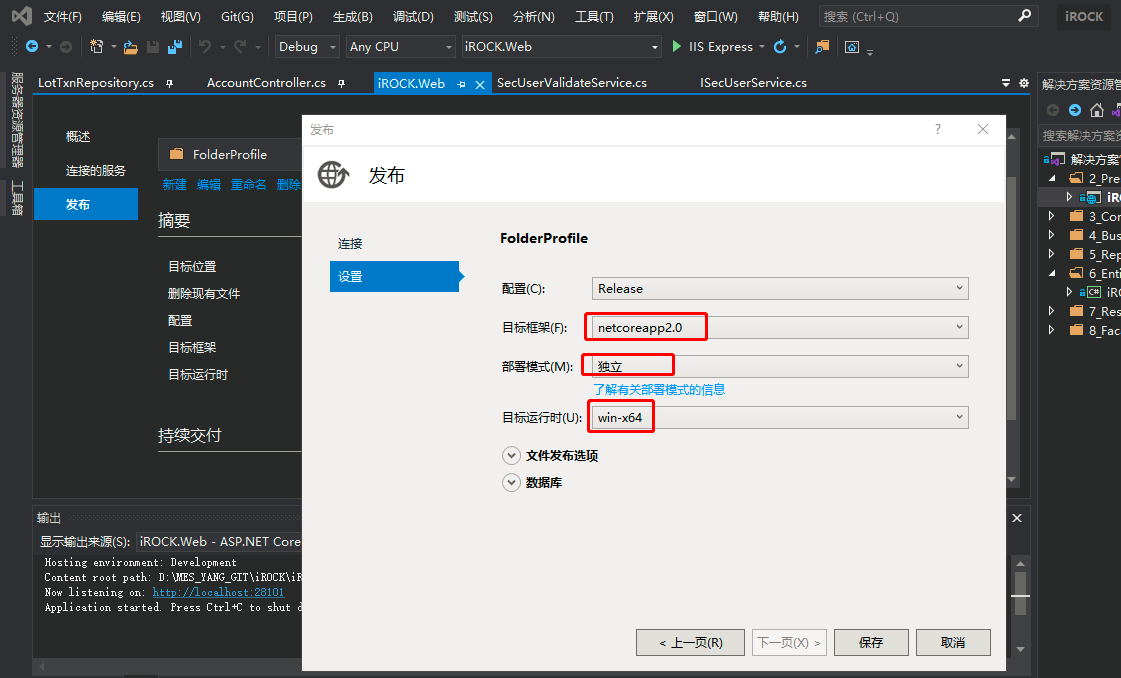This screenshot has width=1121, height=678.
Task: Open the 目标运行时 win-x64 dropdown
Action: point(780,417)
